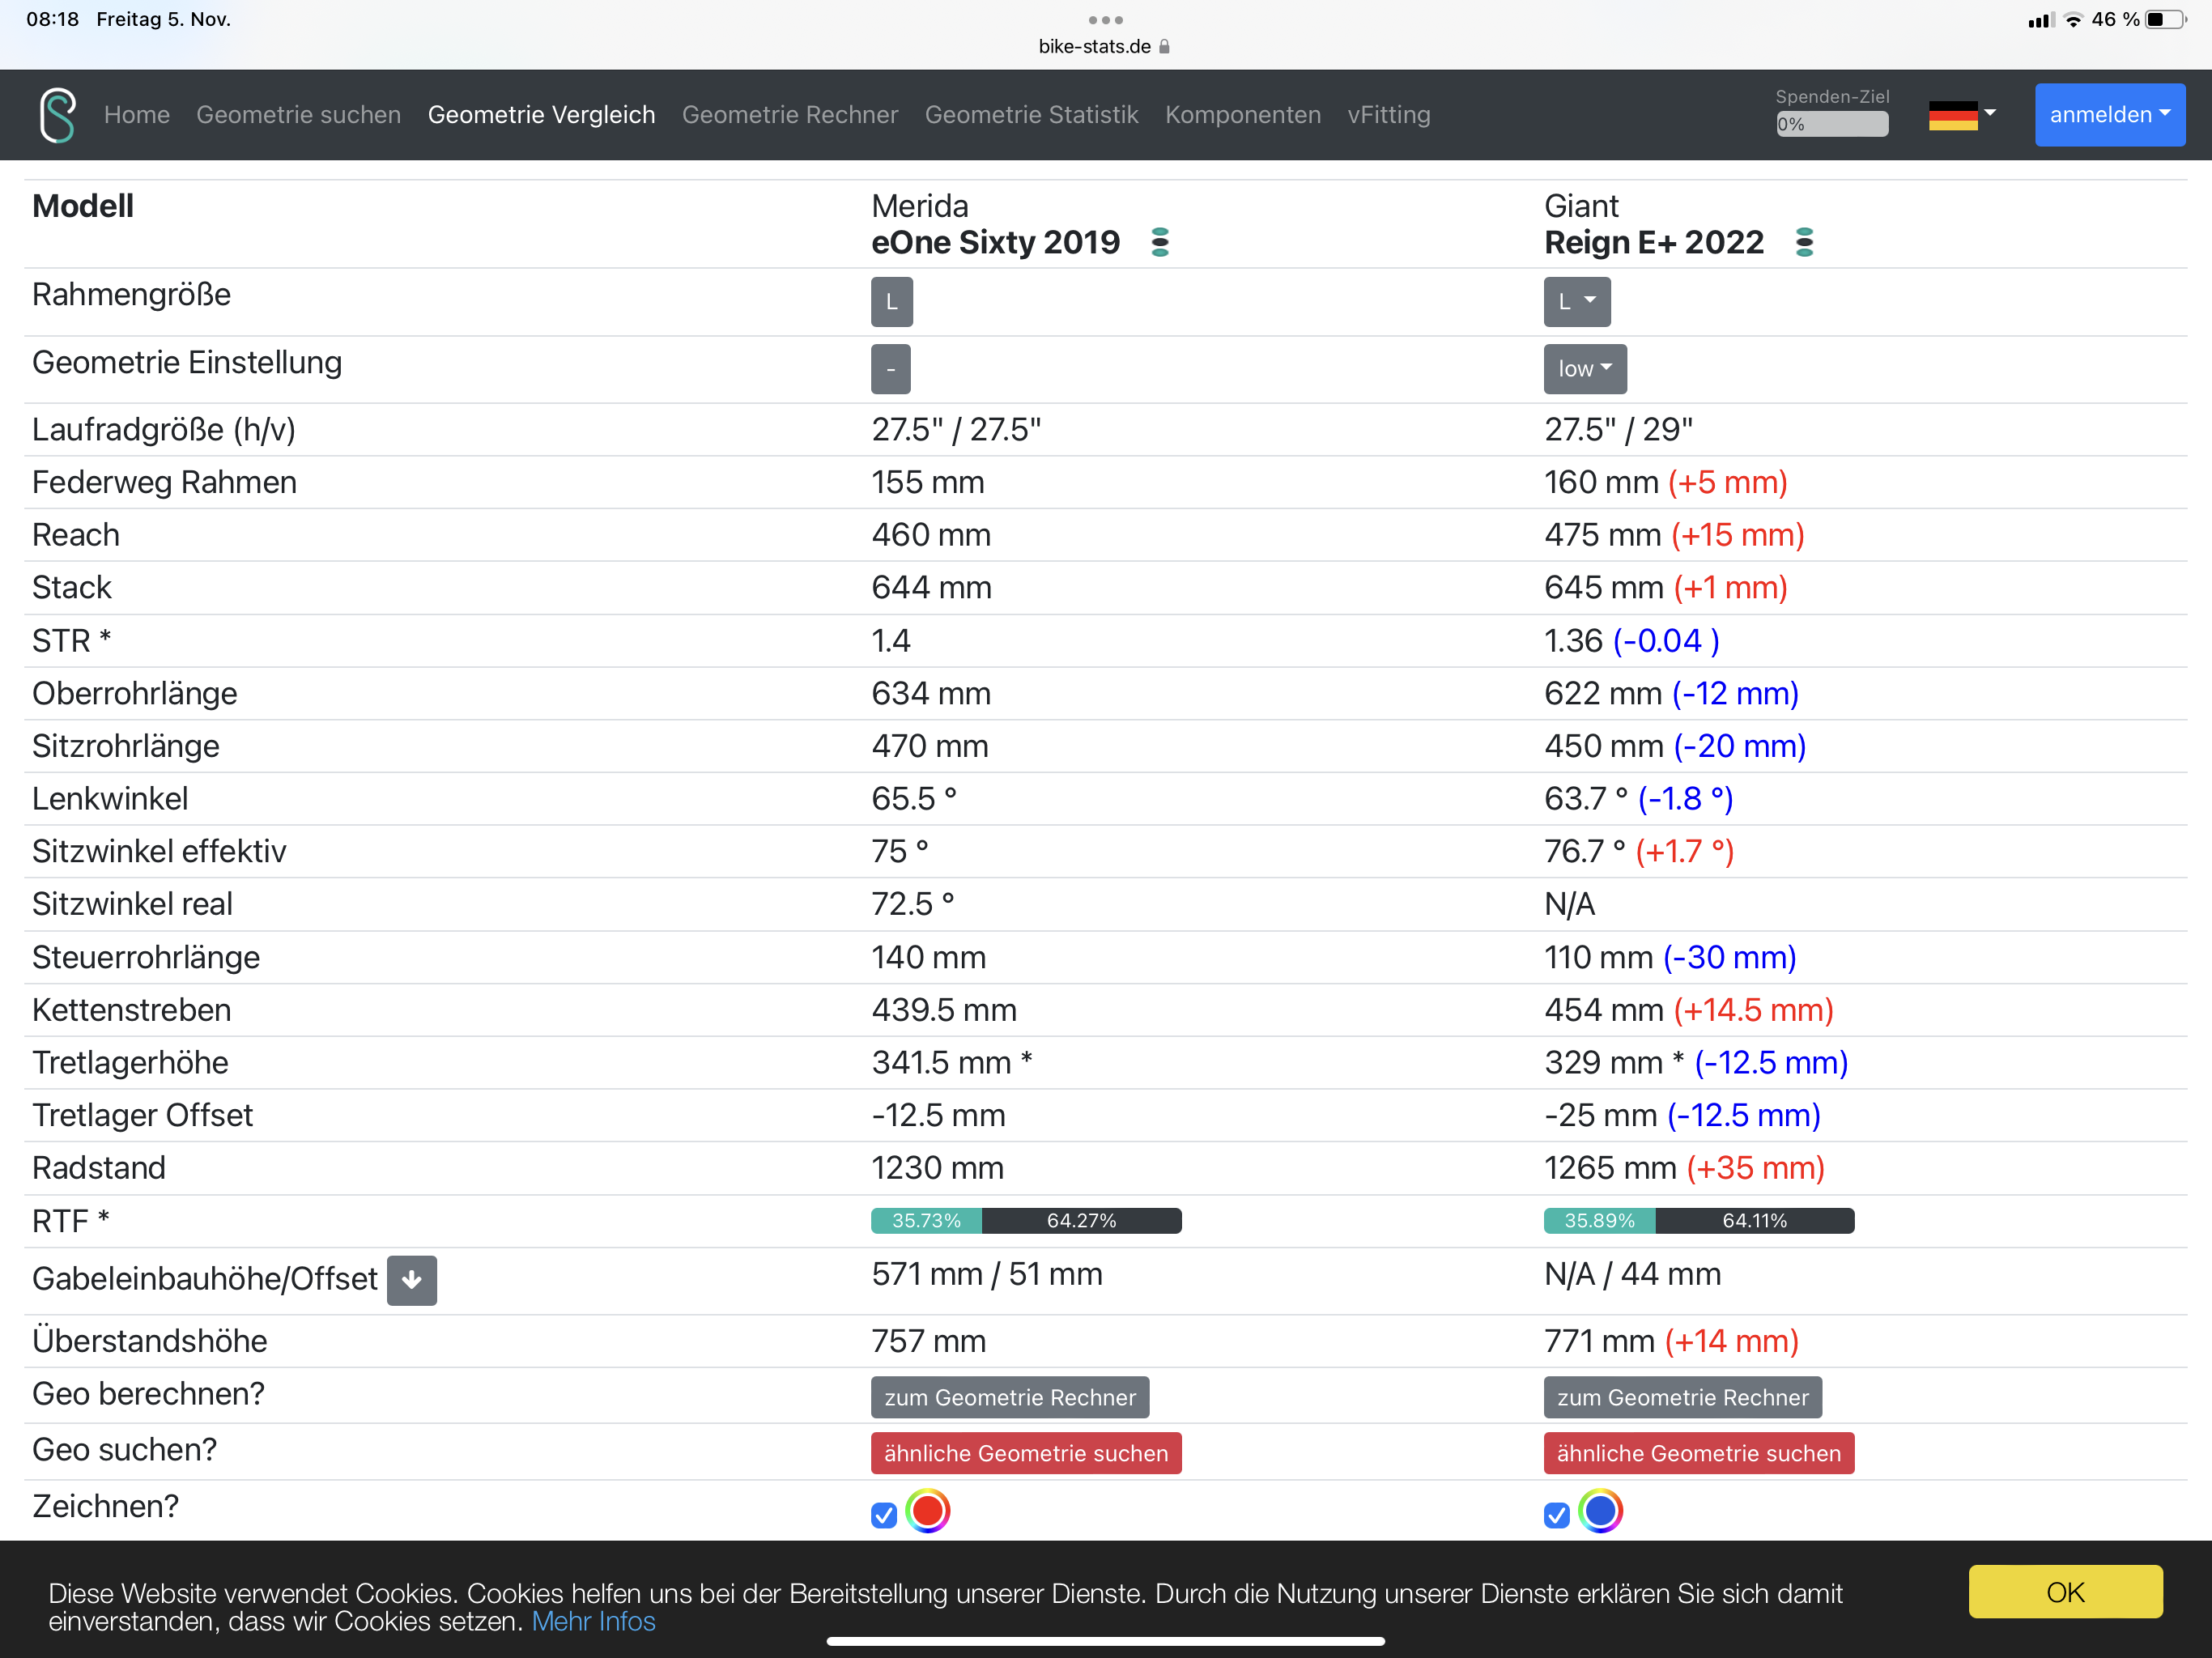Open the menu icon next to eOne Sixty 2019
Image resolution: width=2212 pixels, height=1658 pixels.
[x=1160, y=242]
